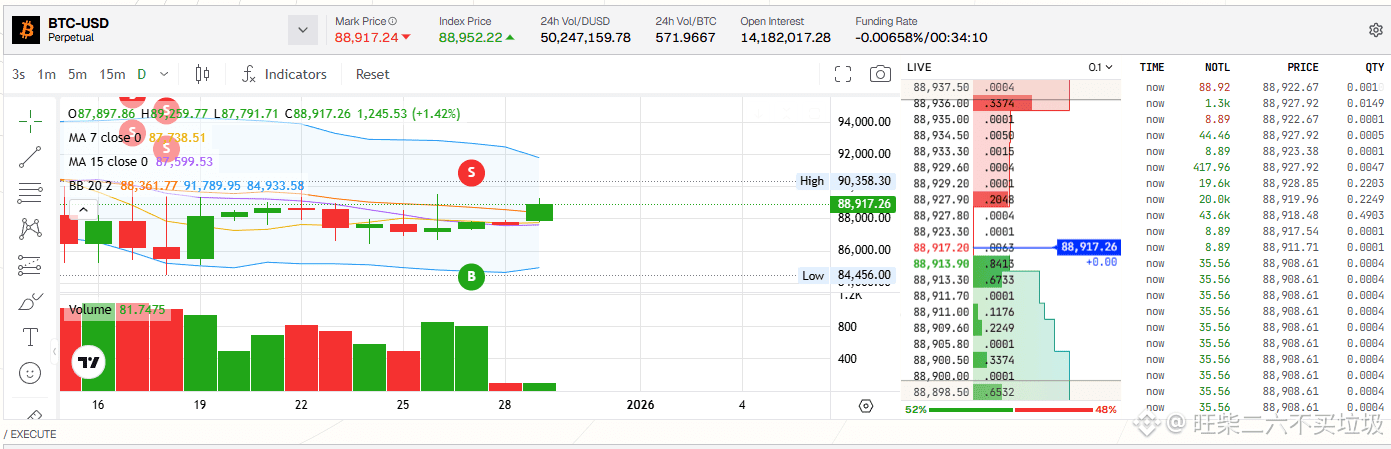Click the Reset chart button

(372, 74)
